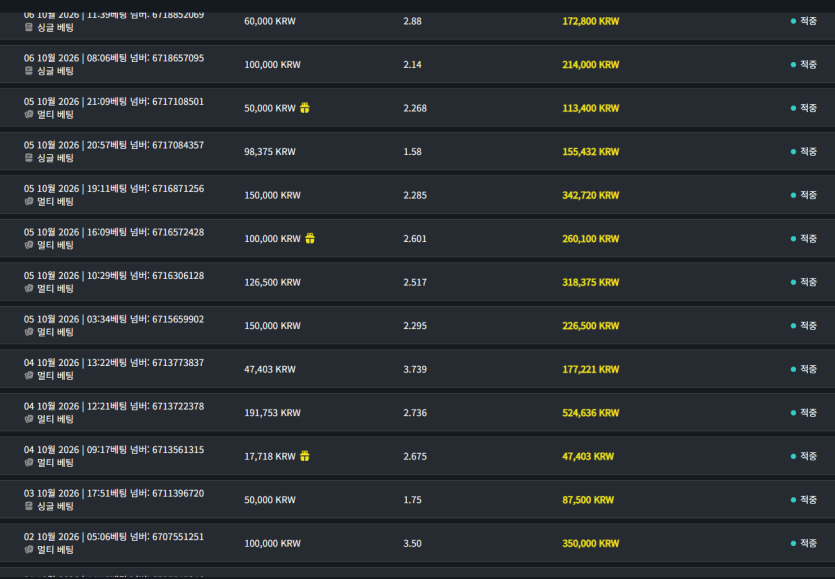Click the gift icon beside the 17,718 KRW stake
835x579 pixels.
pos(305,456)
